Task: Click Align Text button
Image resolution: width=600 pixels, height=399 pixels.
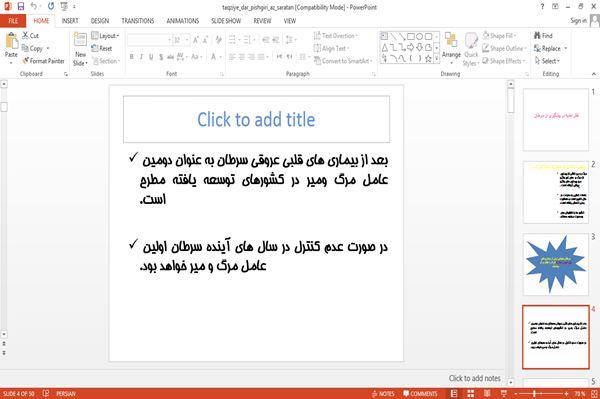Action: 331,49
